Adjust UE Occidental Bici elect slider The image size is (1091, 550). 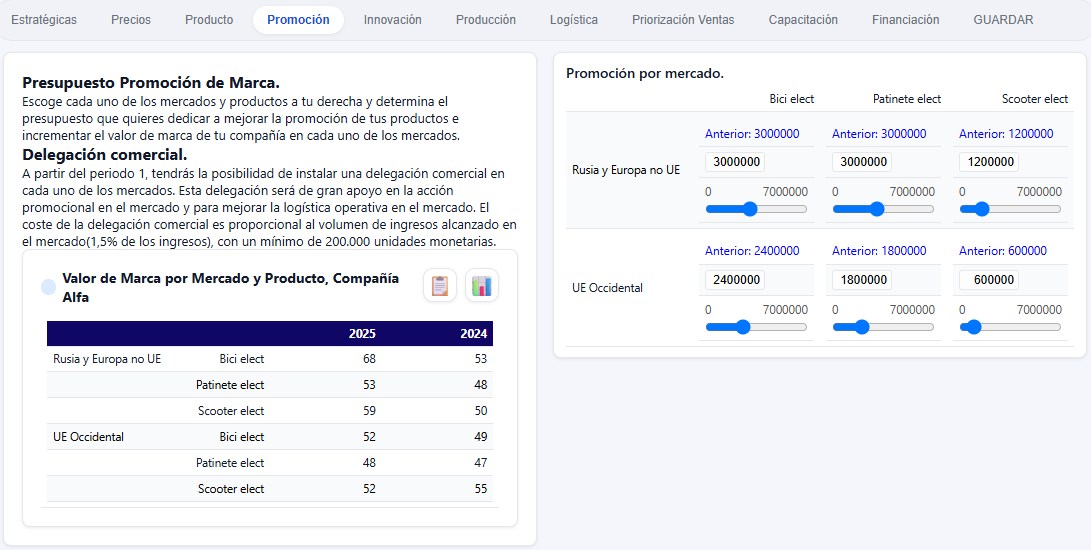(756, 327)
